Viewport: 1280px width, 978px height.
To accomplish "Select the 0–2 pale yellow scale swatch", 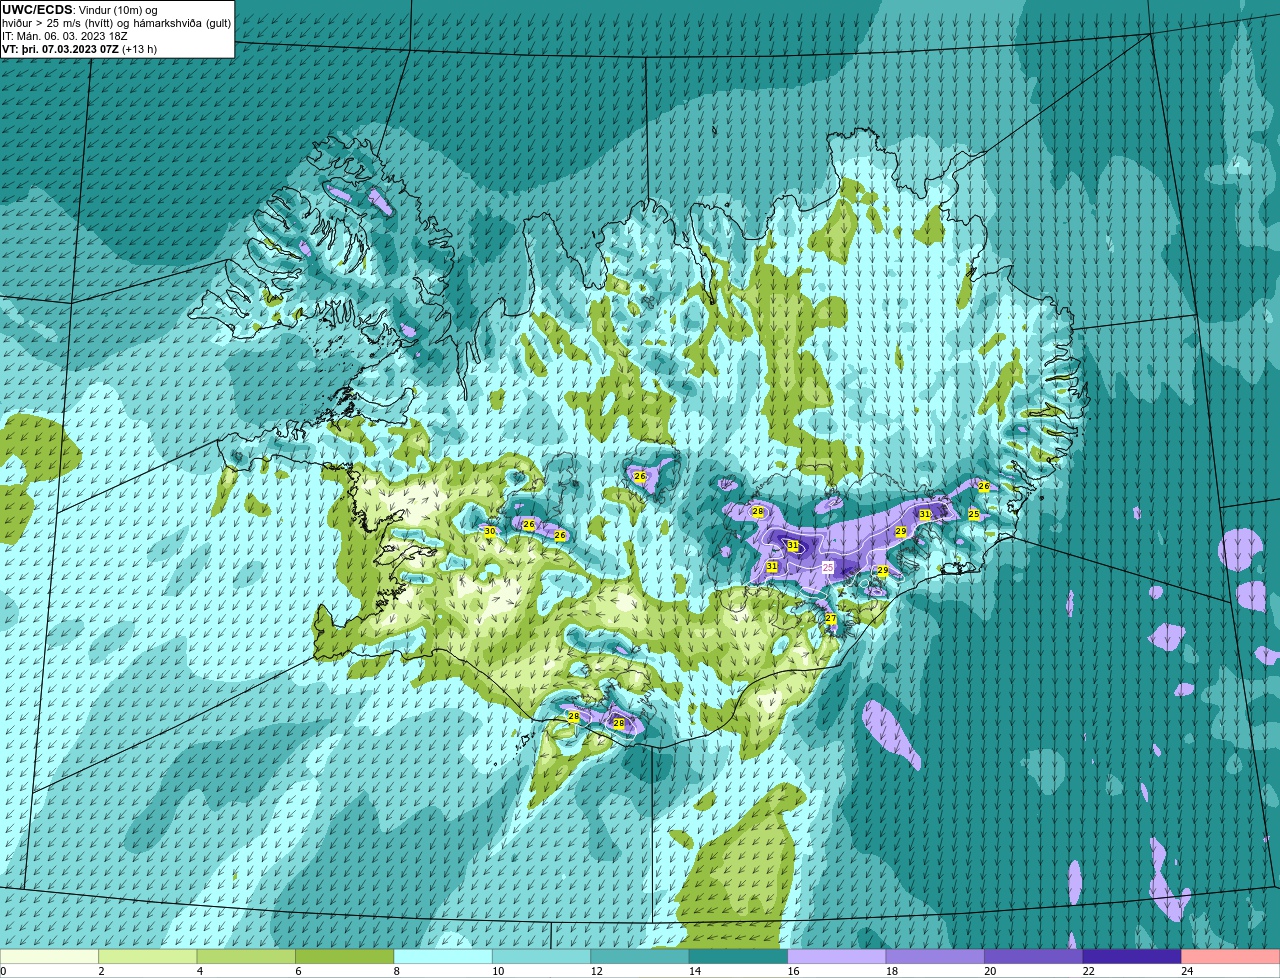I will tap(49, 956).
